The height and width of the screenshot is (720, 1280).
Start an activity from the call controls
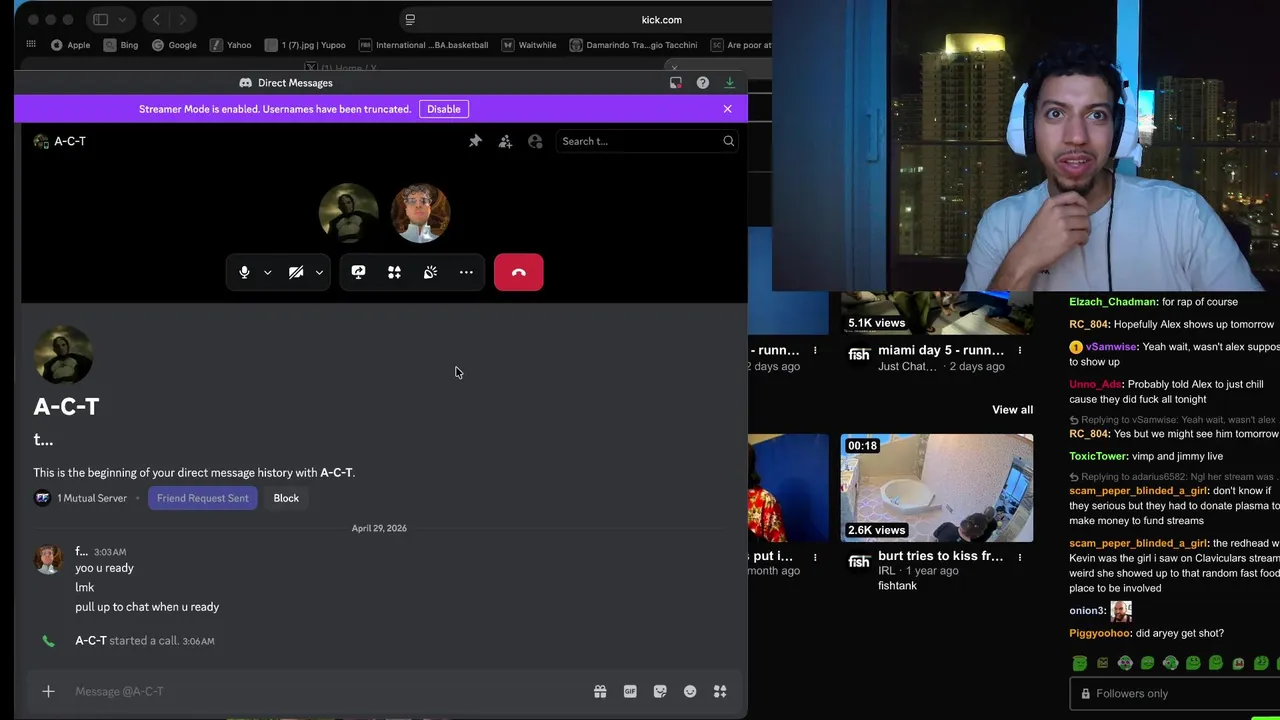pyautogui.click(x=394, y=272)
